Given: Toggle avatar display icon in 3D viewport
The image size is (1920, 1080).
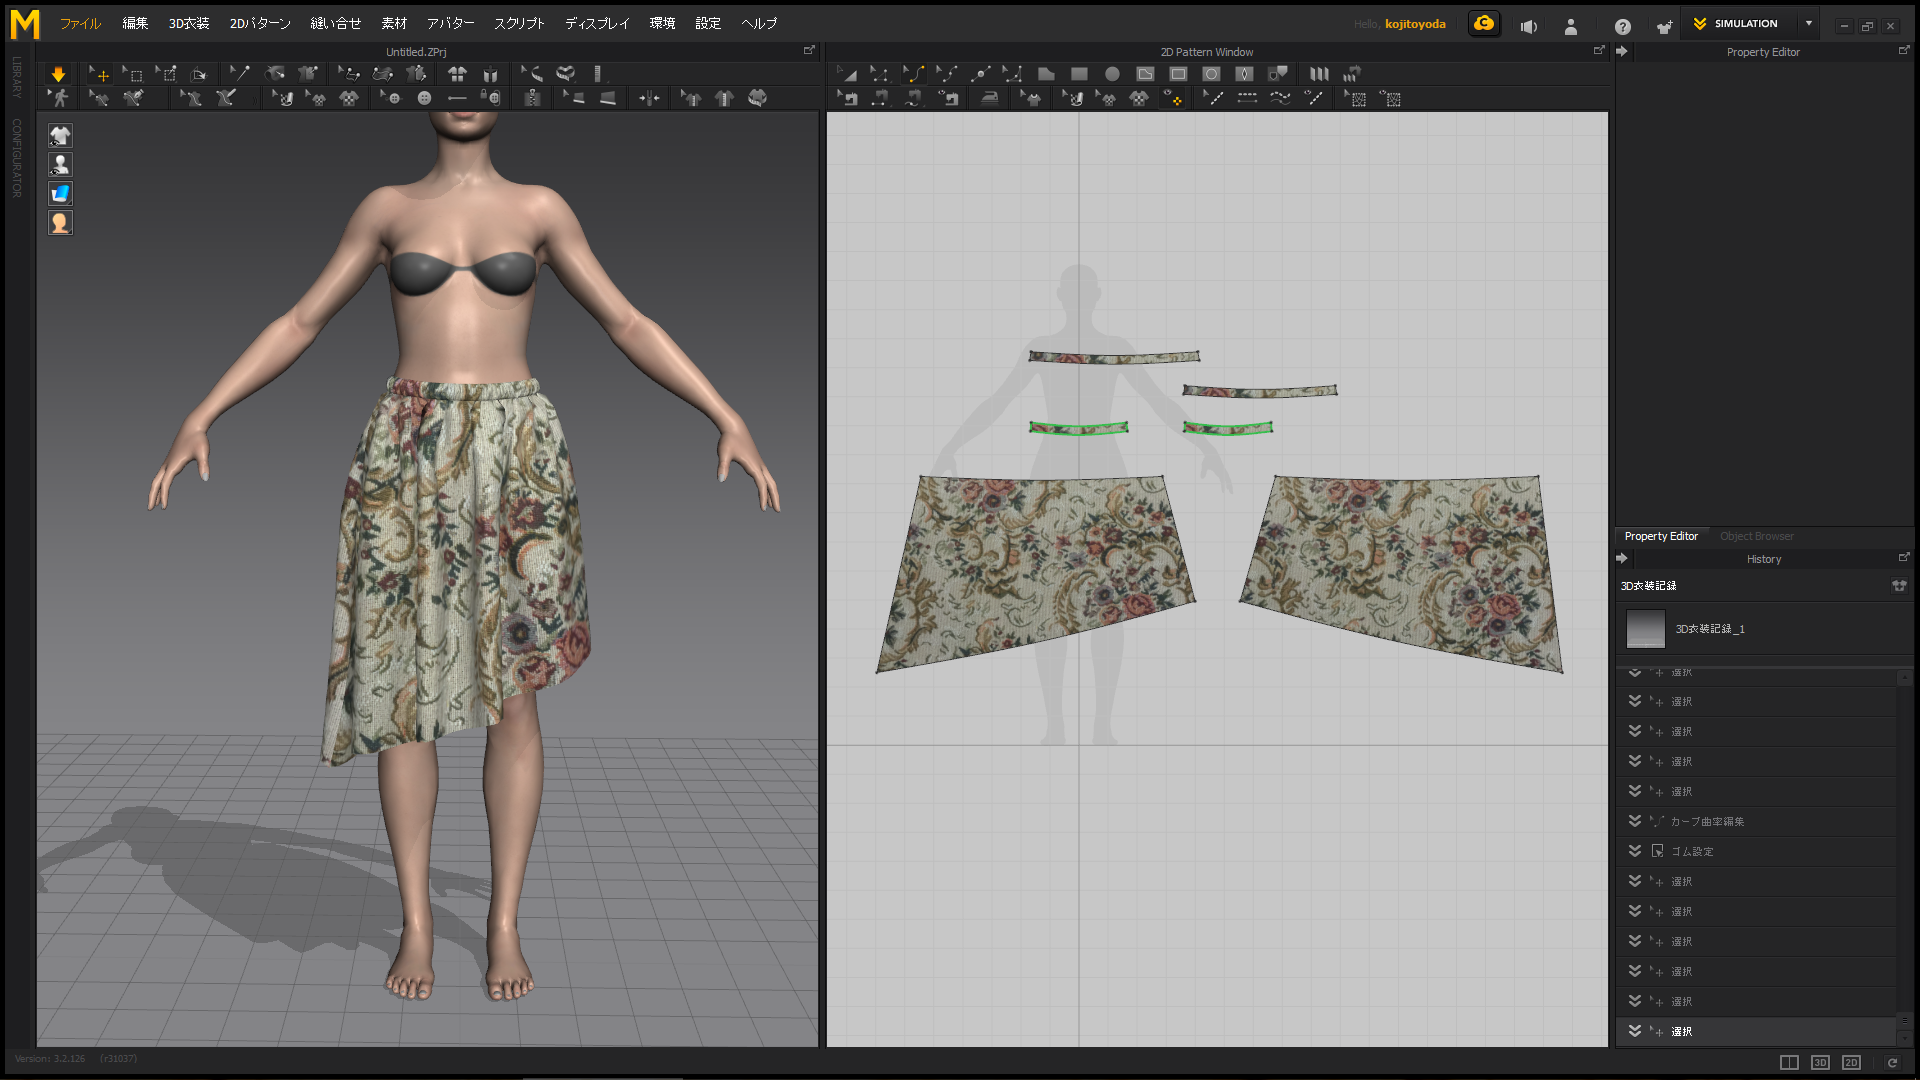Looking at the screenshot, I should point(60,165).
